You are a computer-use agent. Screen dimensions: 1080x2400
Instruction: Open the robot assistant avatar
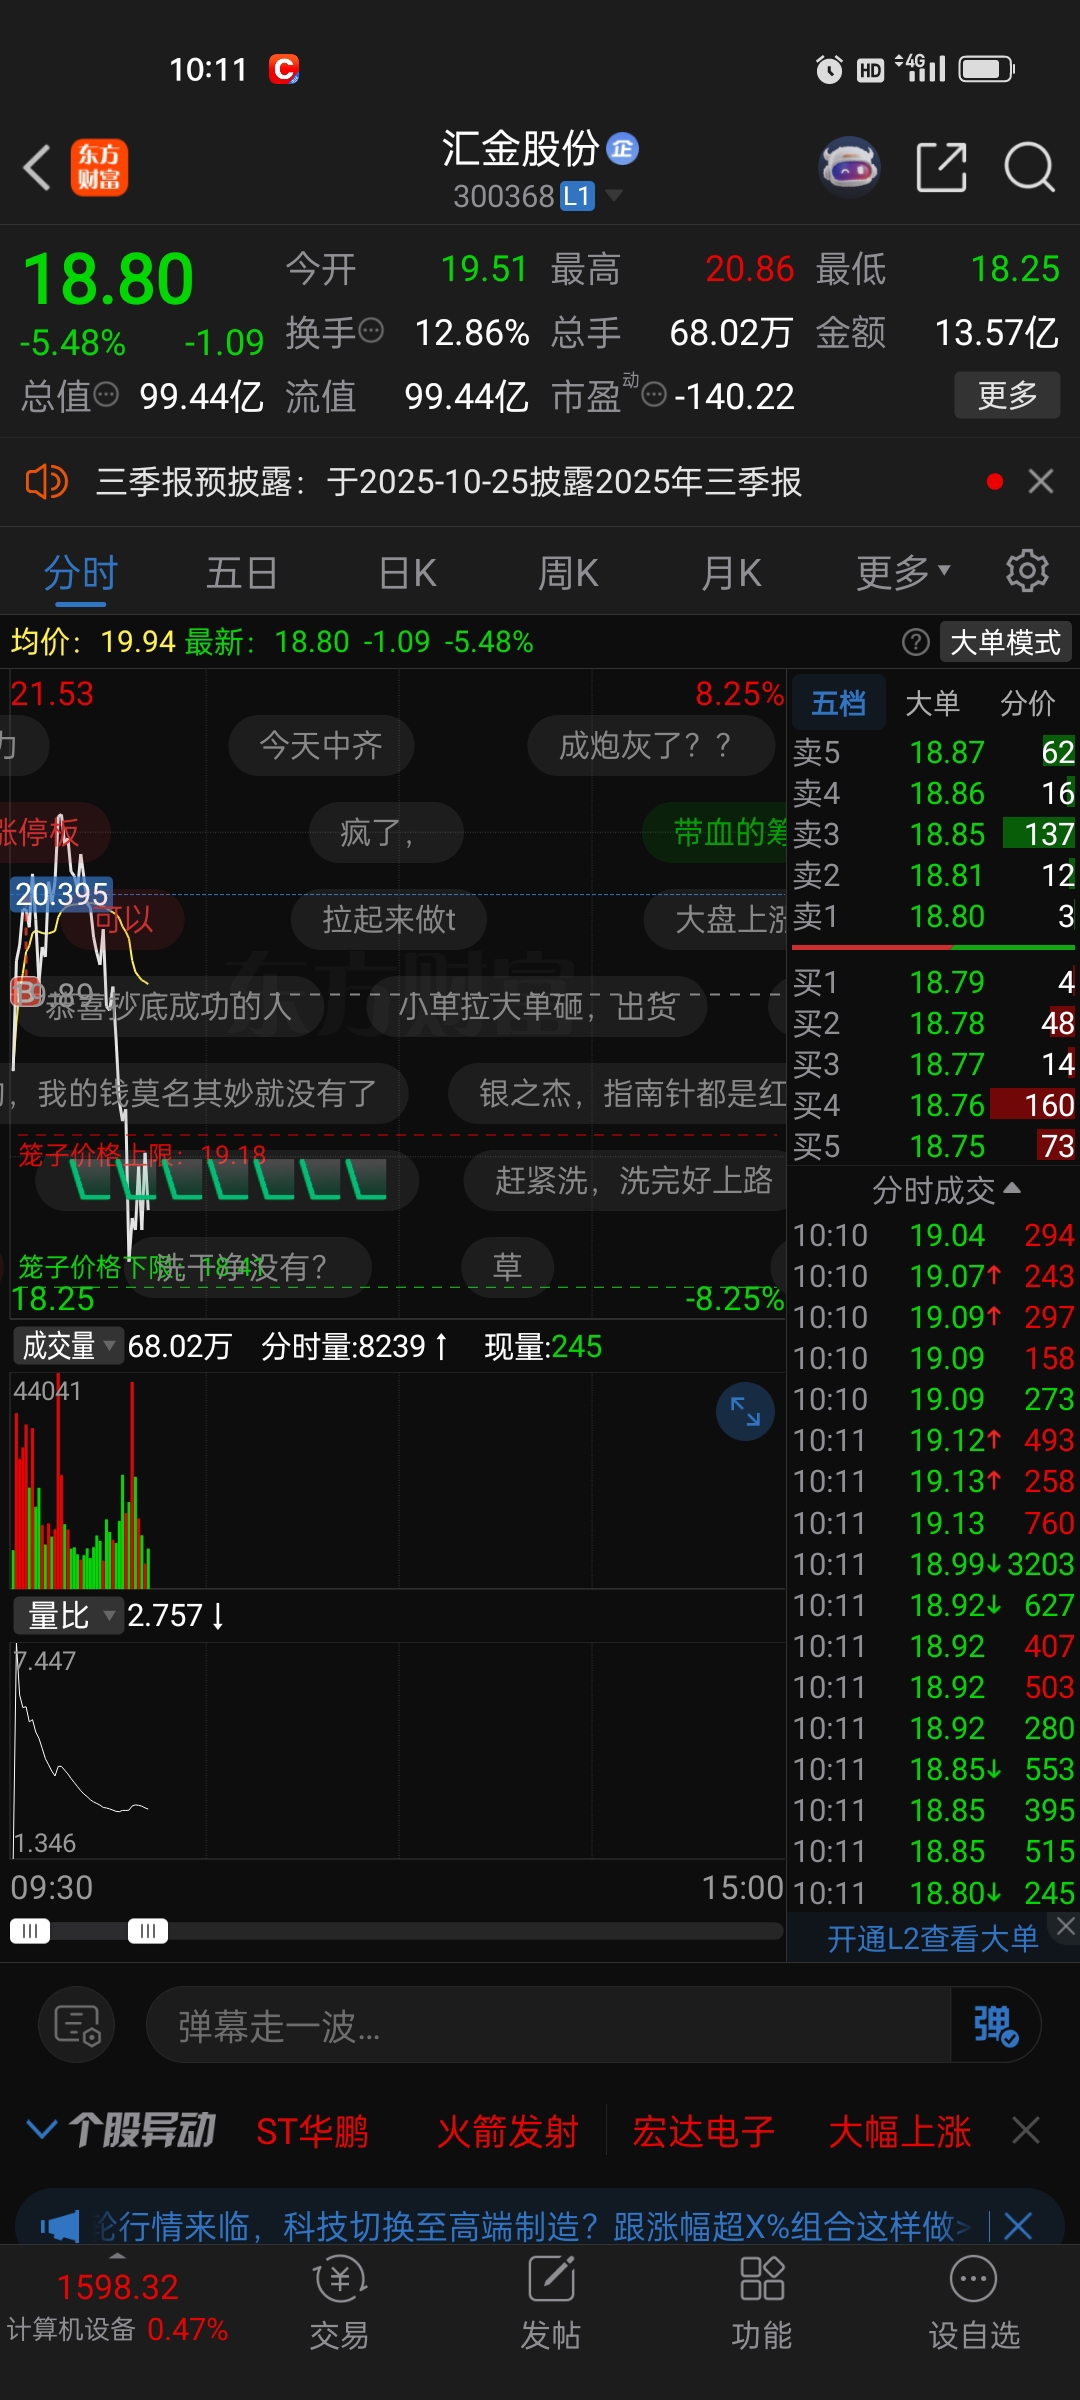click(x=849, y=166)
